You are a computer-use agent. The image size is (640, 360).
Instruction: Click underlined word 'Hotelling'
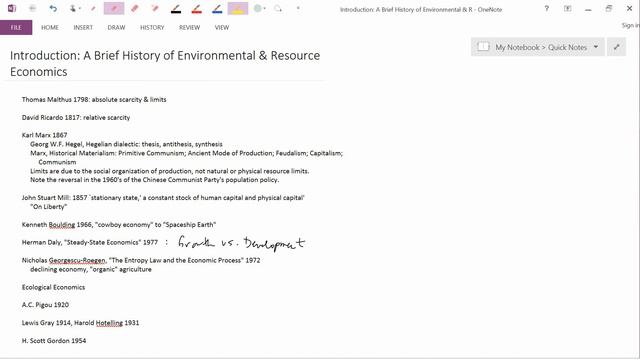point(109,323)
